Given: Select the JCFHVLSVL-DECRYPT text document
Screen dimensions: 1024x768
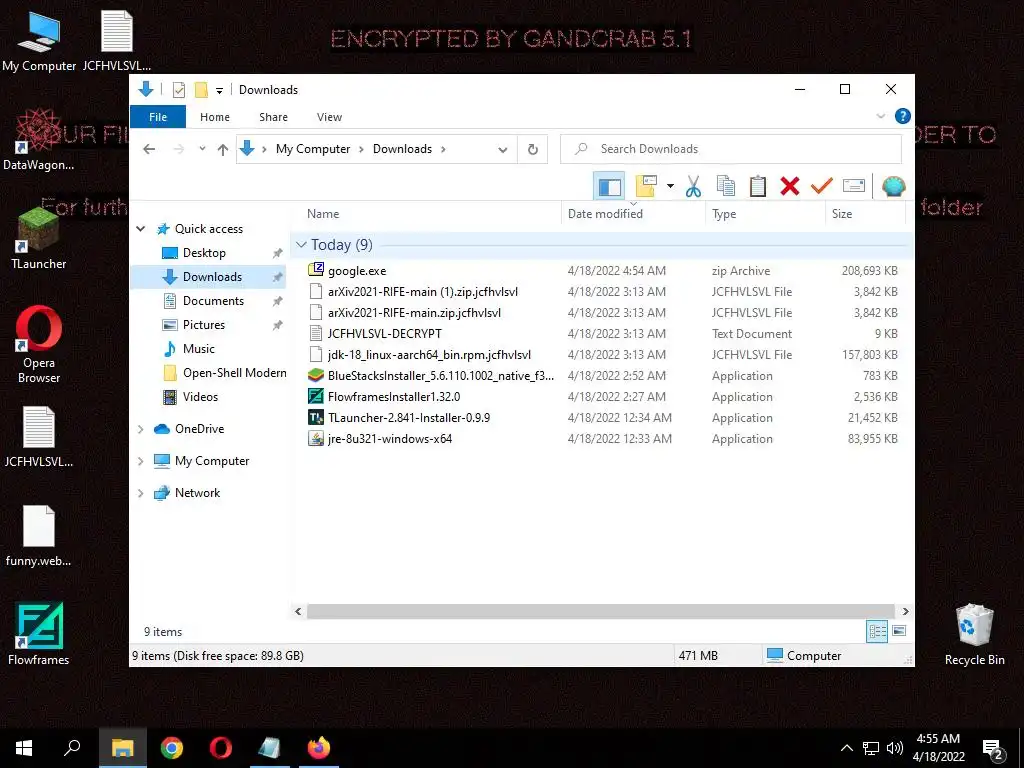Looking at the screenshot, I should [x=385, y=334].
